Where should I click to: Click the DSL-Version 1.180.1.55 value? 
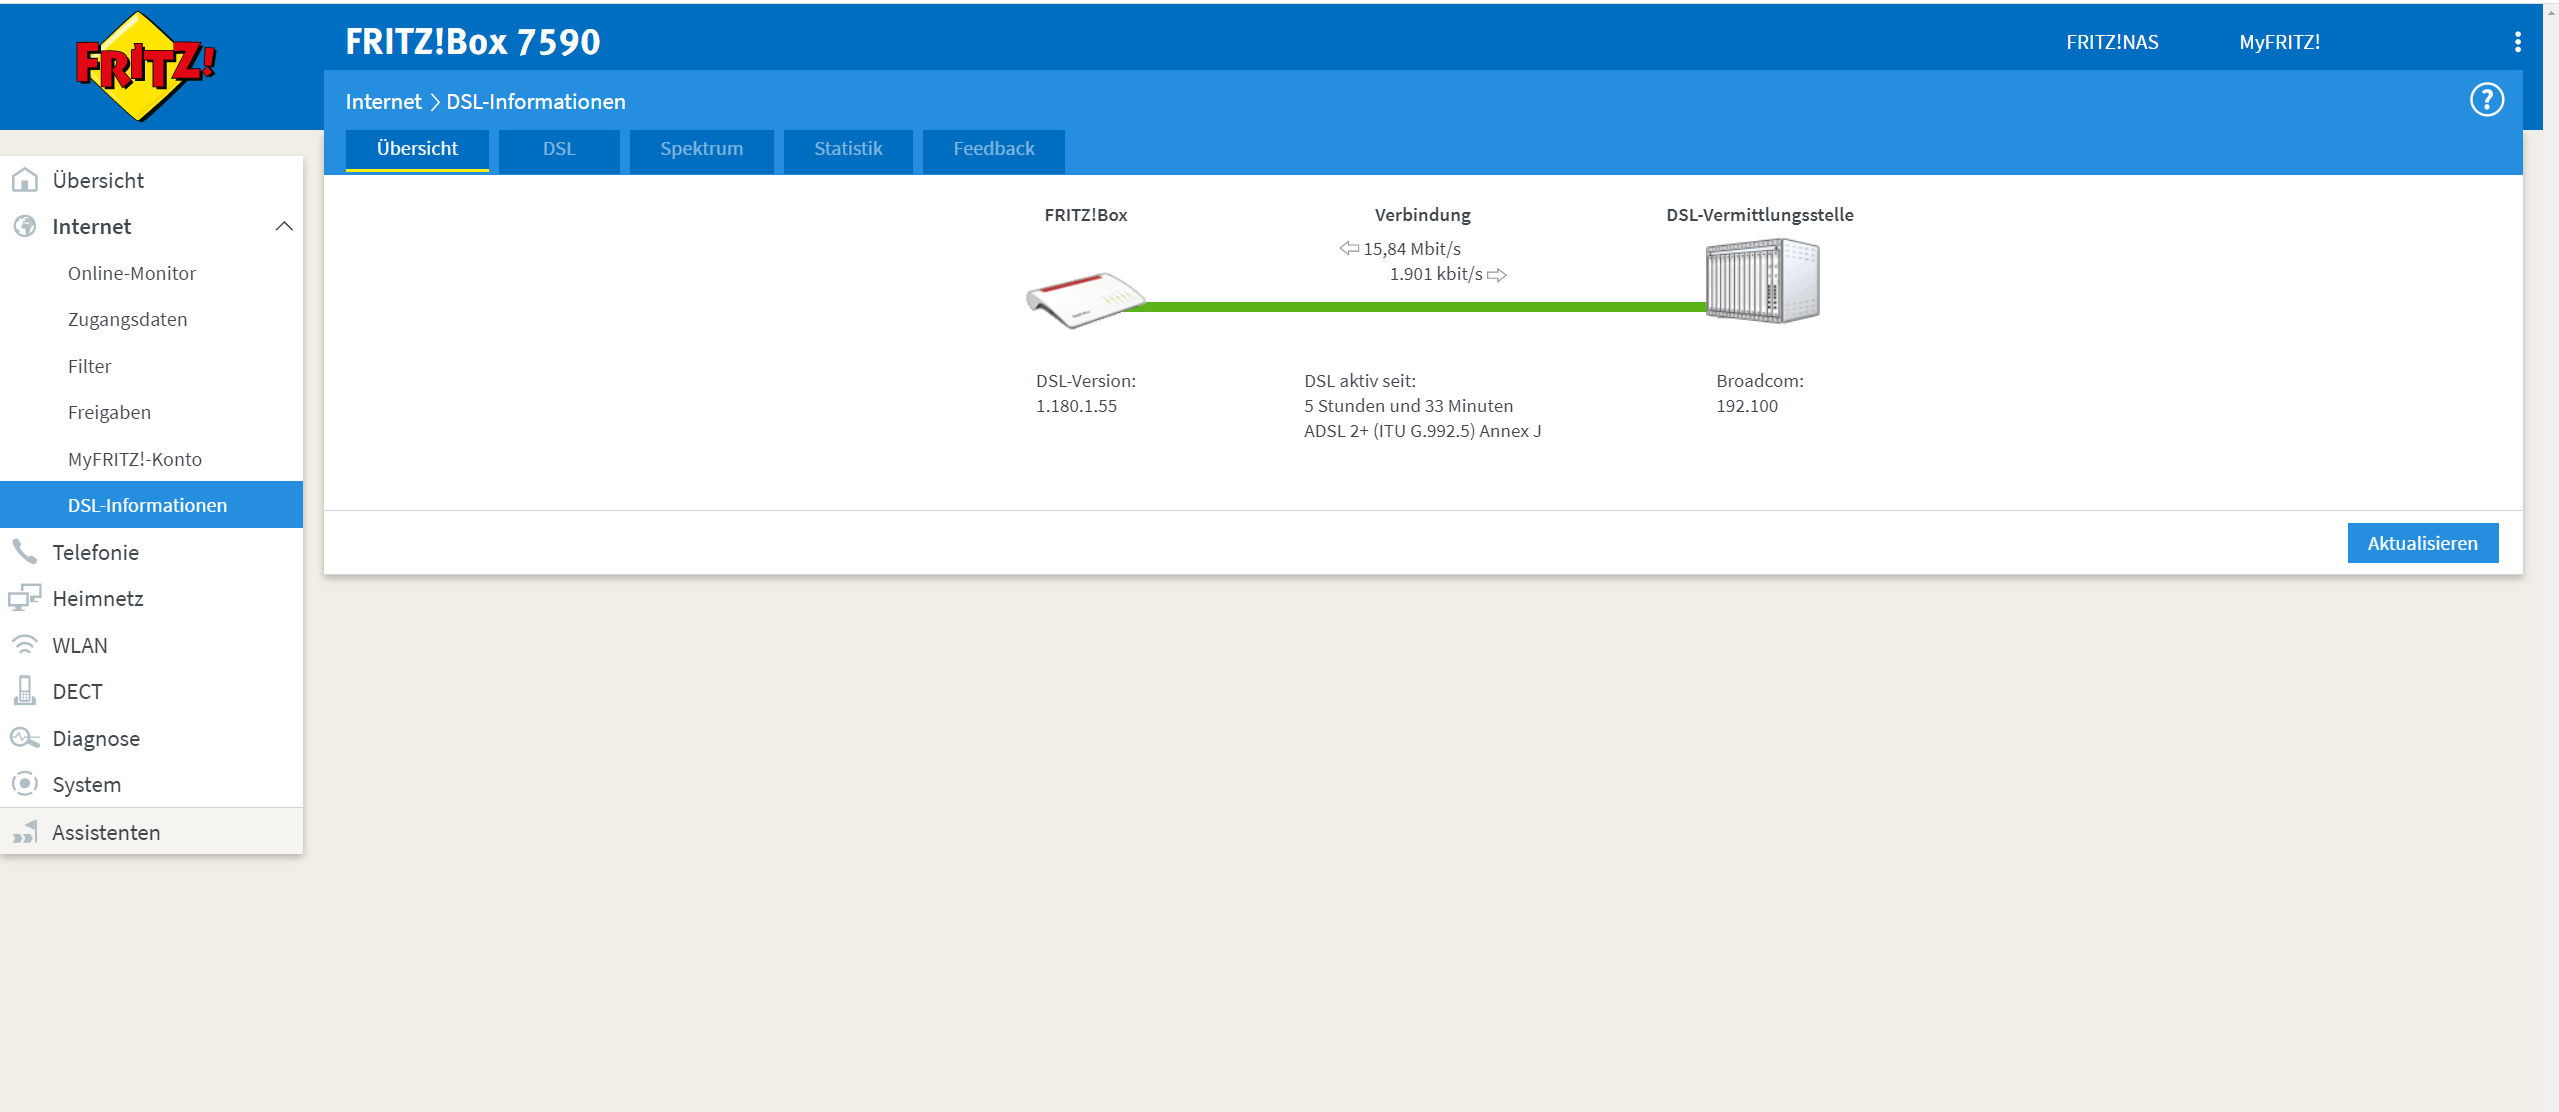tap(1076, 406)
